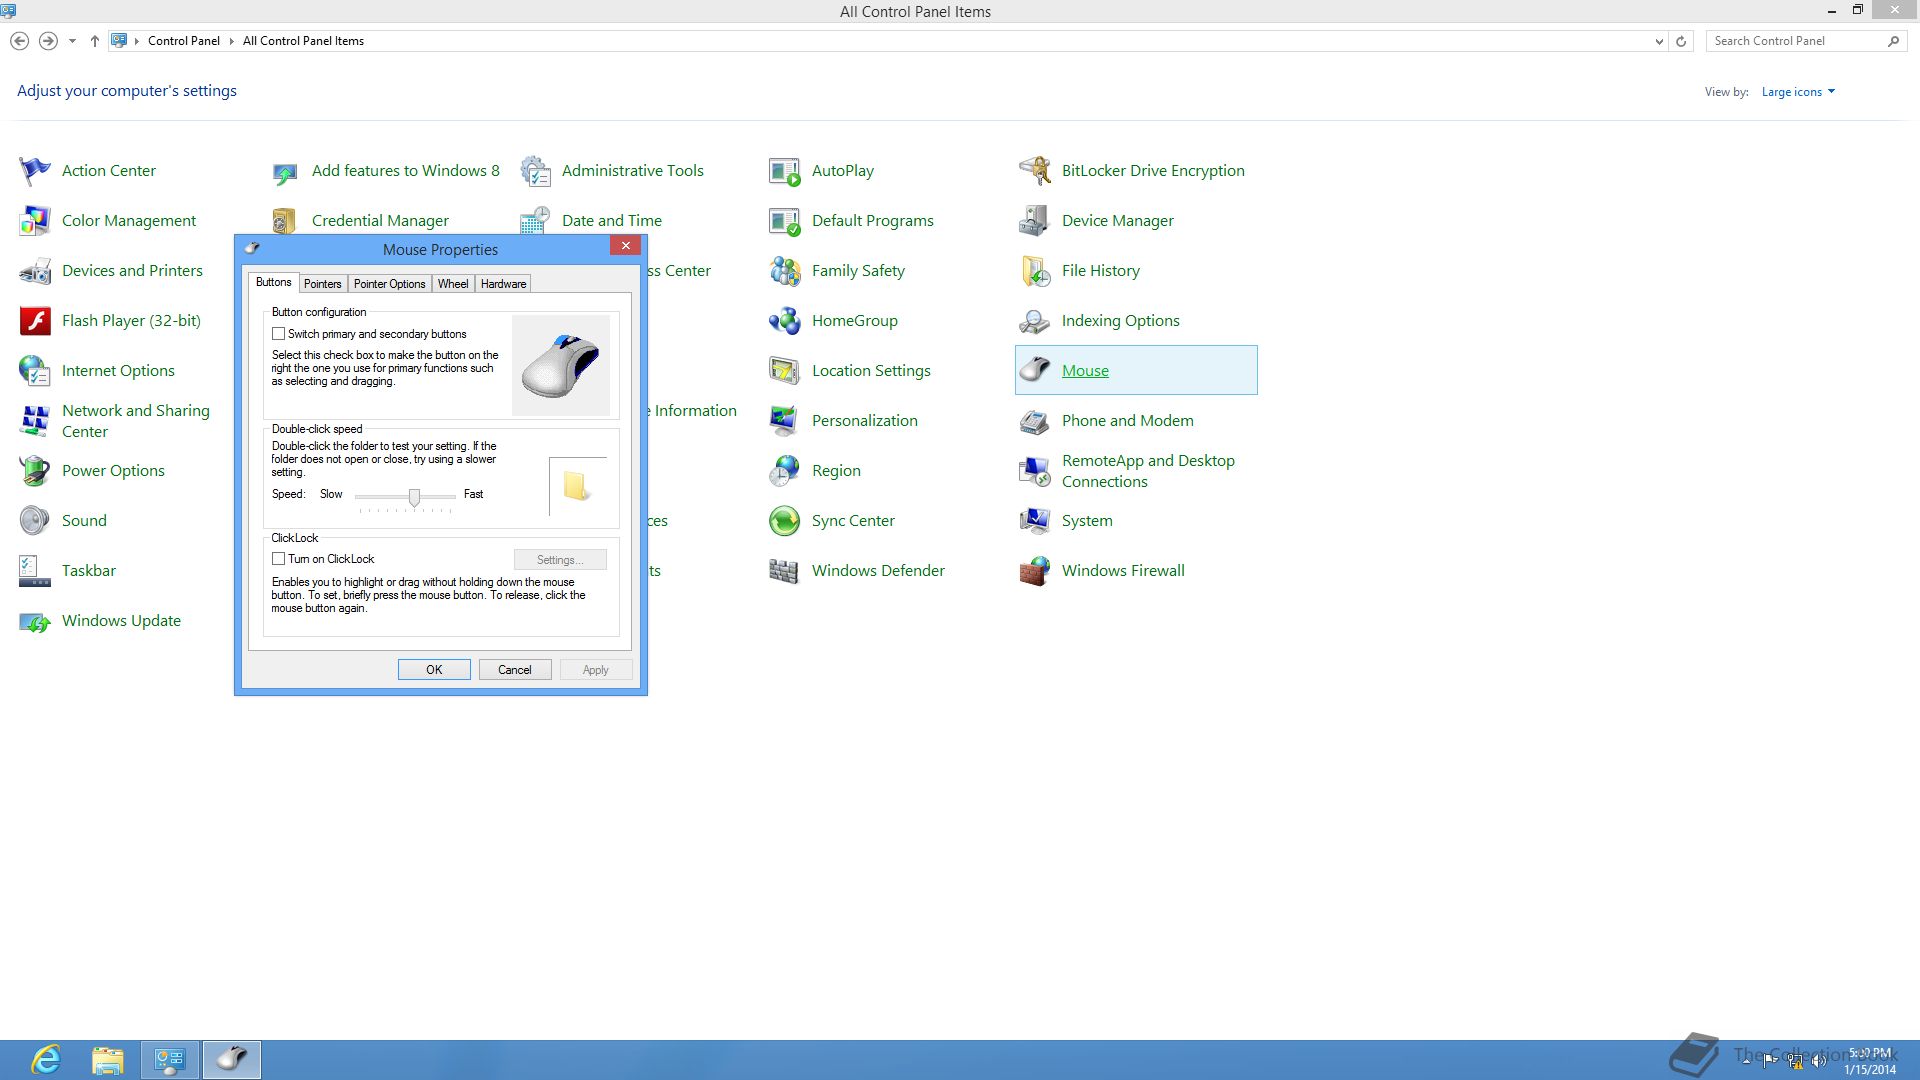Expand the Control Panel breadcrumb chevron

232,41
